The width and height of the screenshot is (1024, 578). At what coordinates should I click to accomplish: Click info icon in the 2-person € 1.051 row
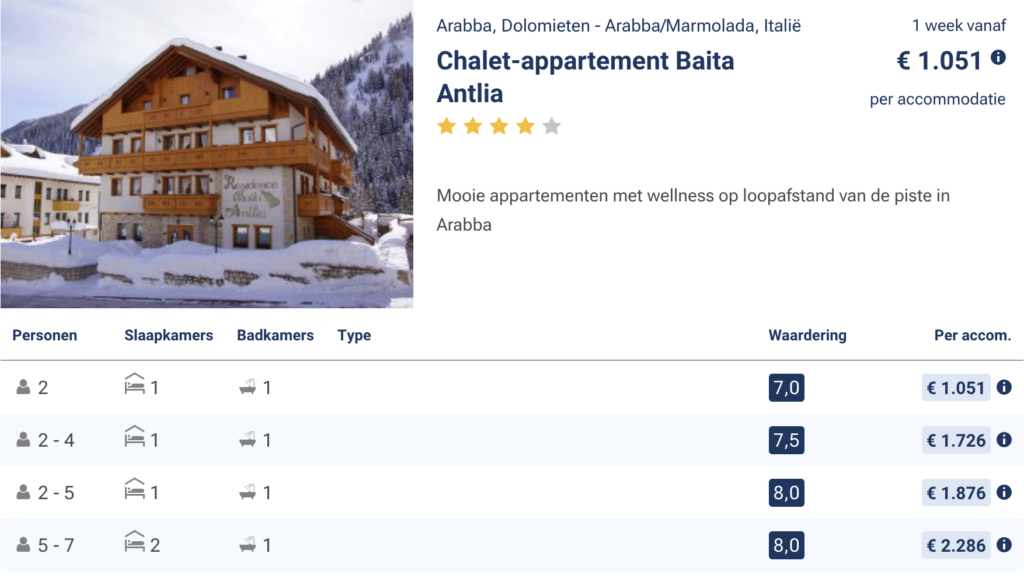tap(1004, 387)
